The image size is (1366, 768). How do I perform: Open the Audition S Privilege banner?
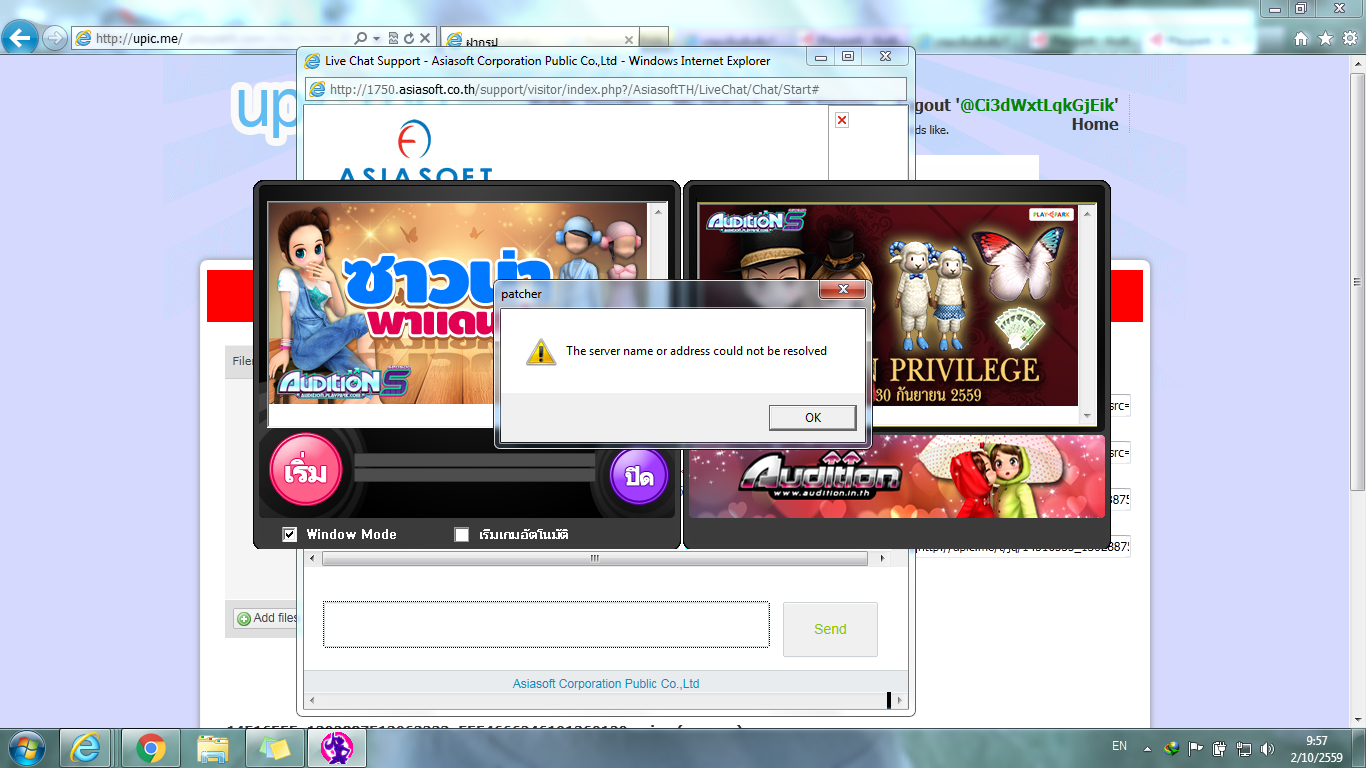coord(888,304)
